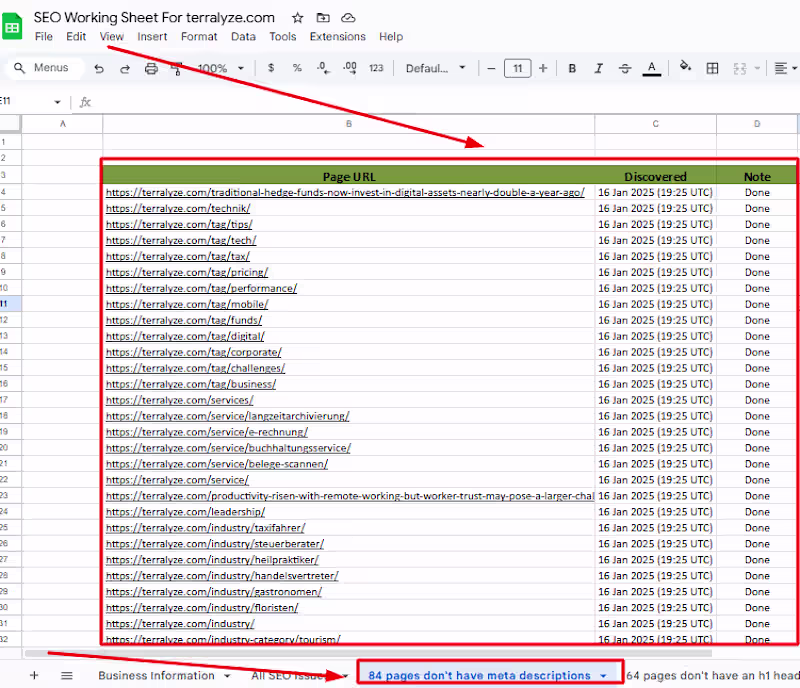Switch to Business Information tab

pyautogui.click(x=156, y=675)
